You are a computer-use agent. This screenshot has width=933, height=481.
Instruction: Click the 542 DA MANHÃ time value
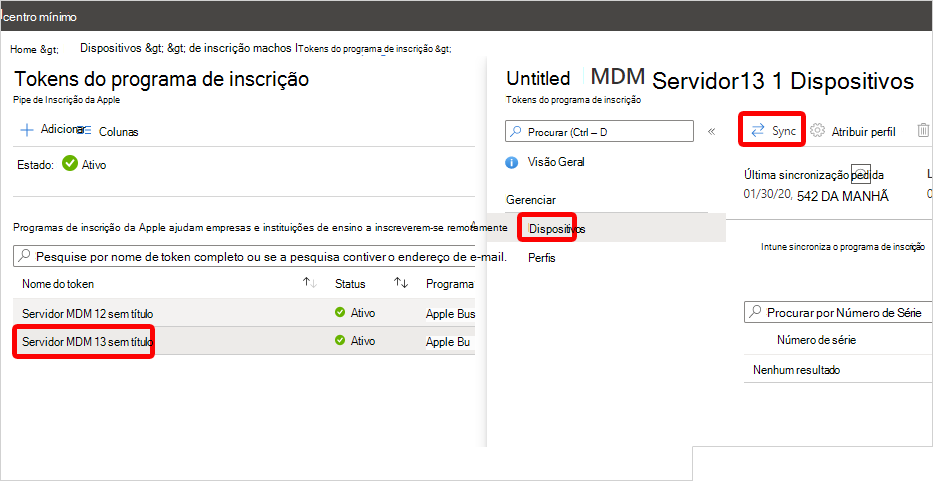843,196
